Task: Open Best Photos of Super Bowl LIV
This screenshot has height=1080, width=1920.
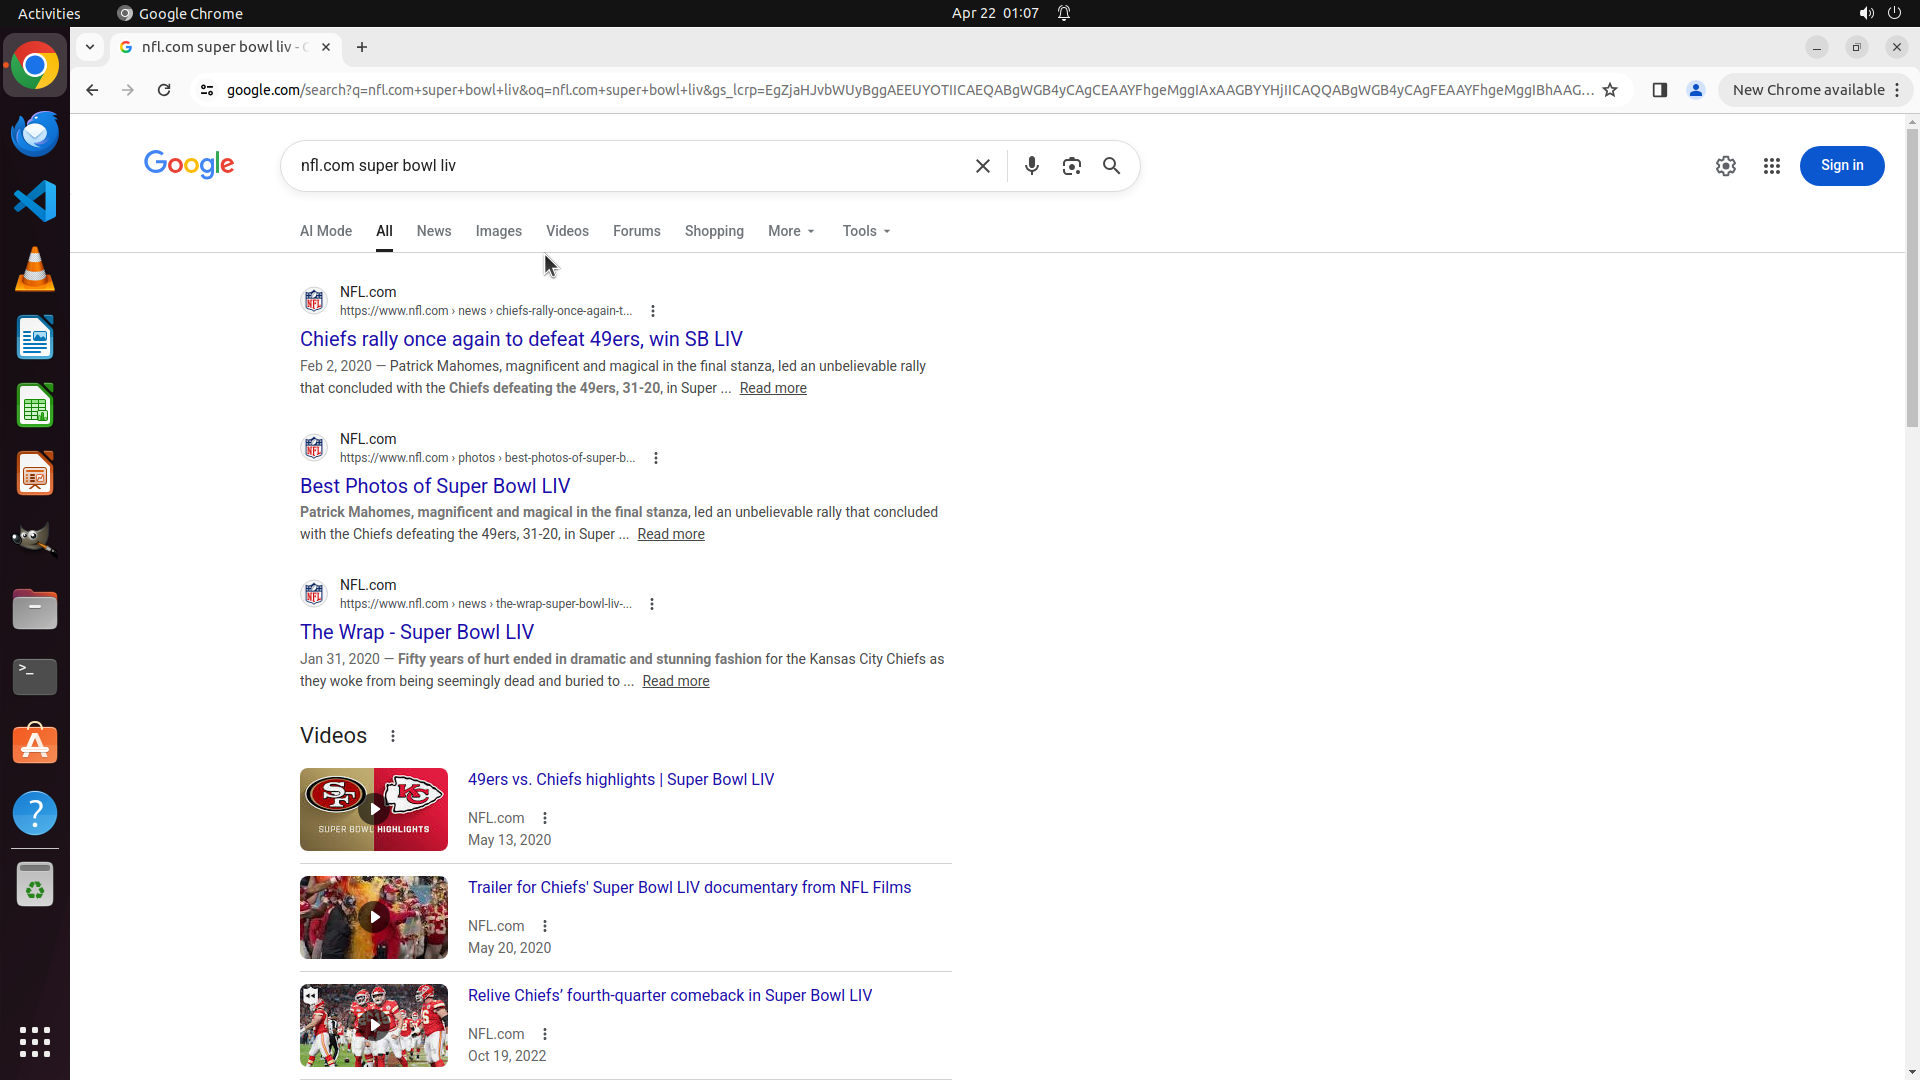Action: pos(435,486)
